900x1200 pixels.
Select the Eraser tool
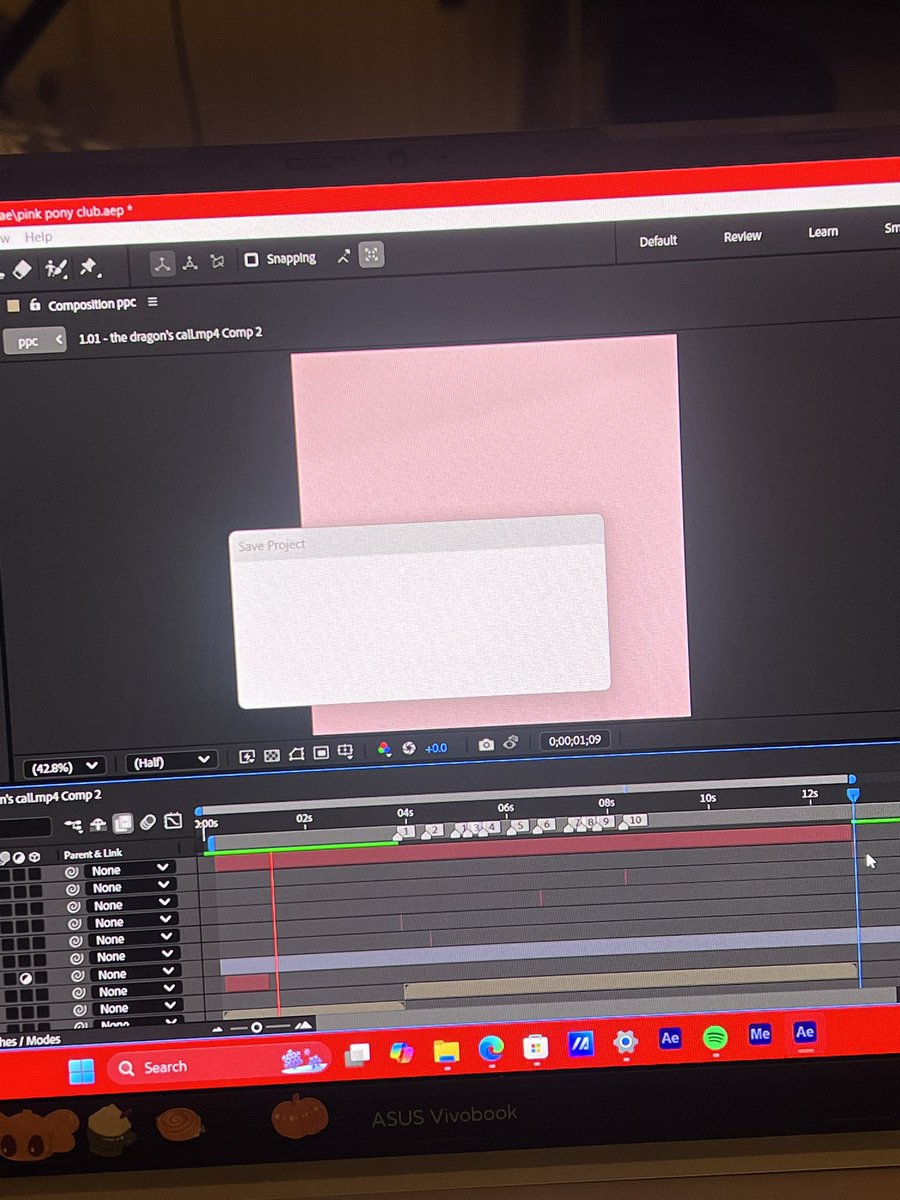(x=23, y=270)
